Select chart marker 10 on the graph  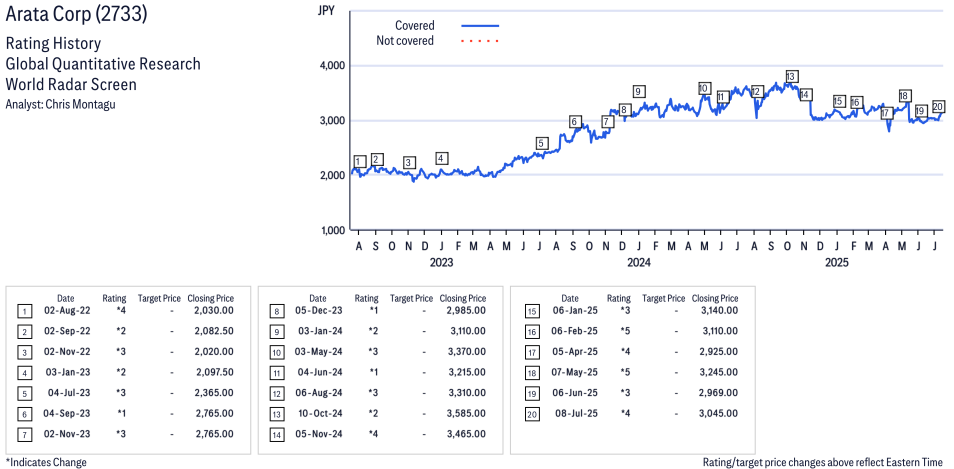coord(704,88)
